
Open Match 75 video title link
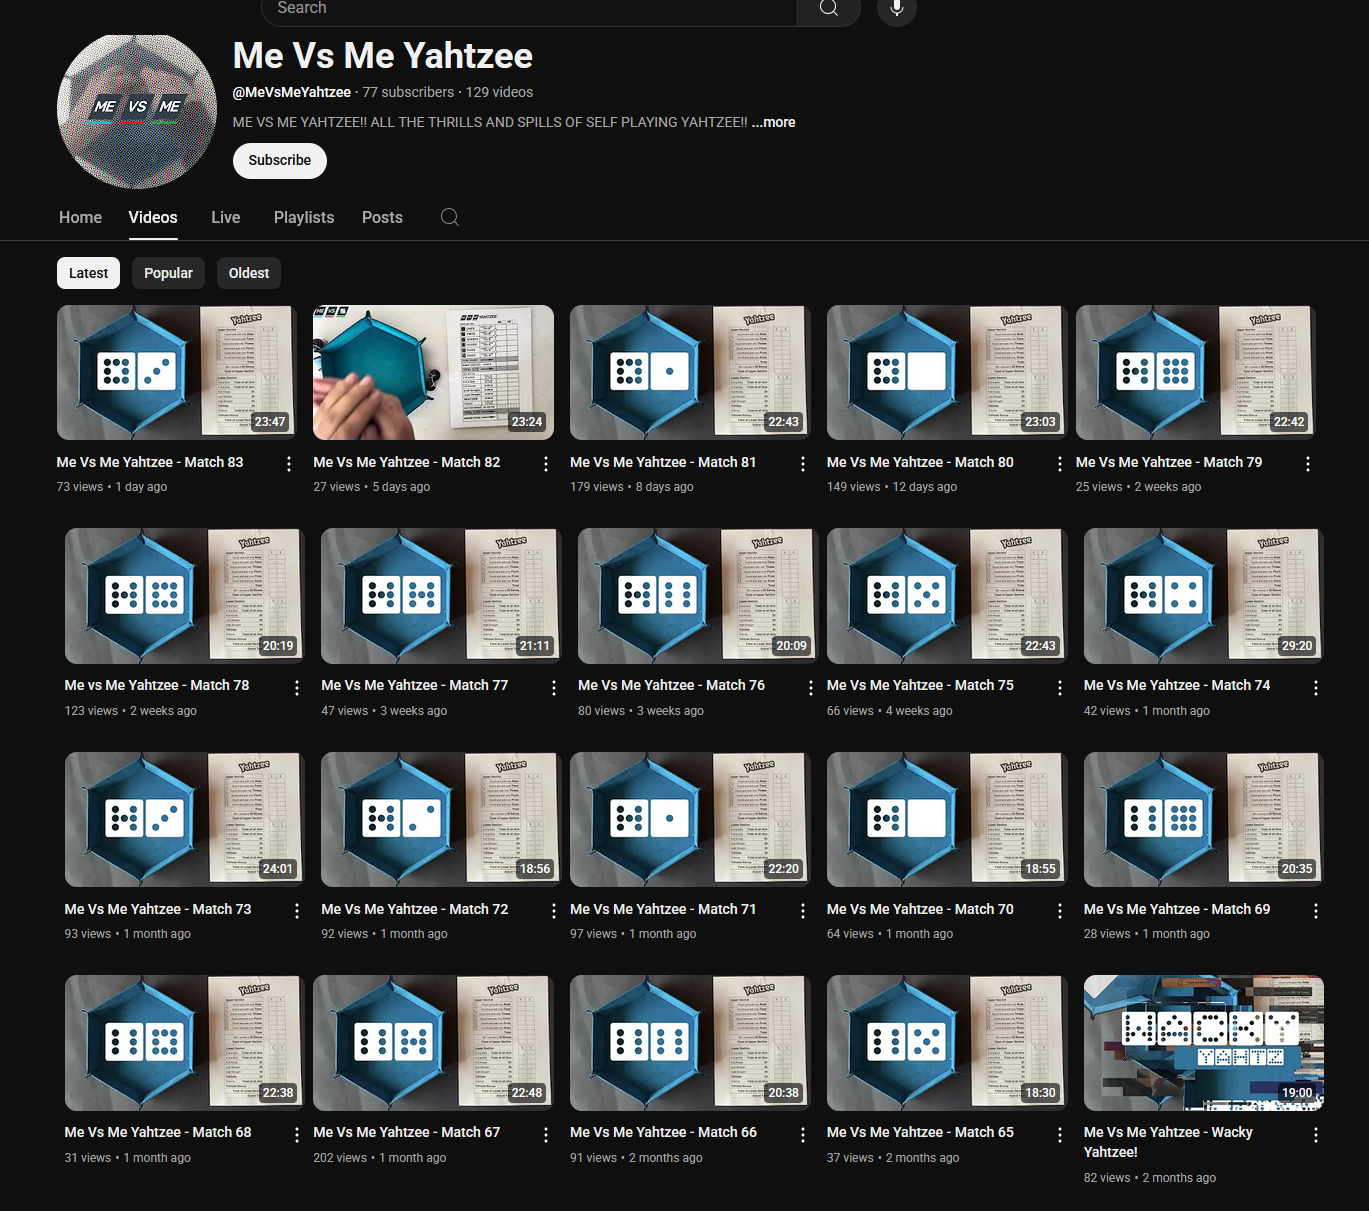point(920,685)
